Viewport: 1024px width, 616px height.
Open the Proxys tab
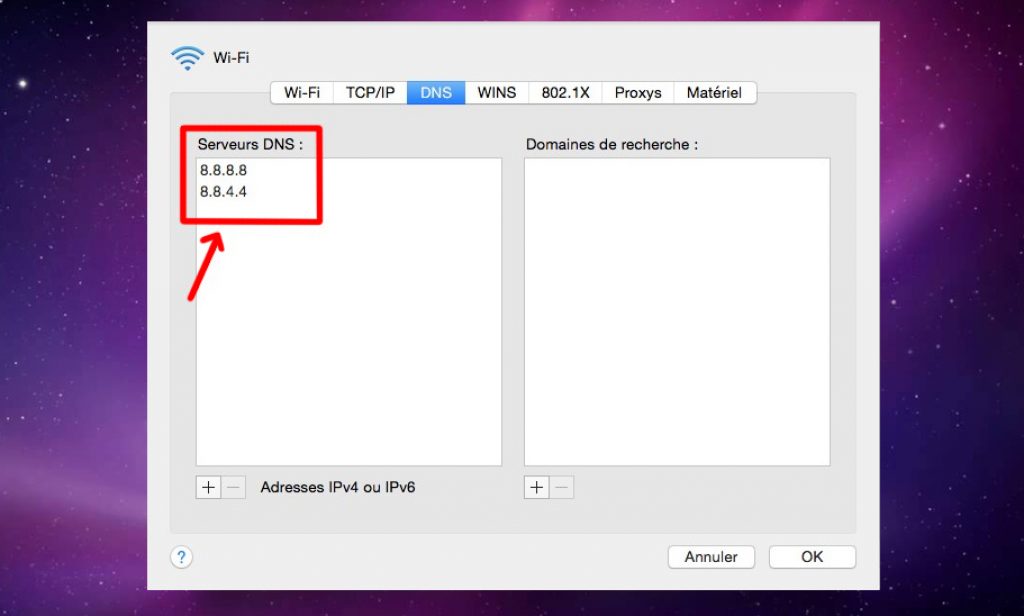coord(637,93)
